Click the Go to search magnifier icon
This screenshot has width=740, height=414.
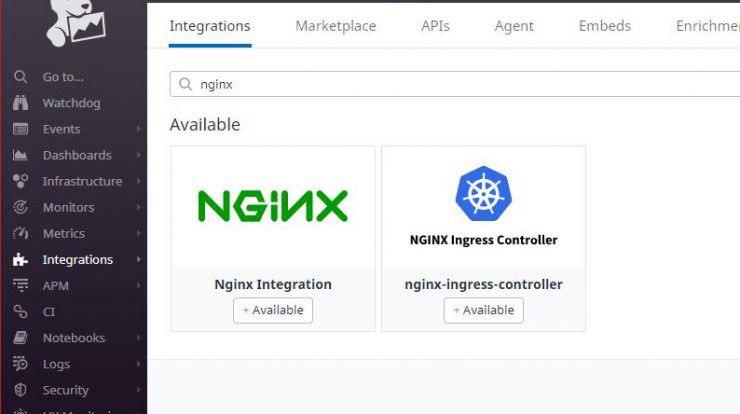(x=20, y=76)
